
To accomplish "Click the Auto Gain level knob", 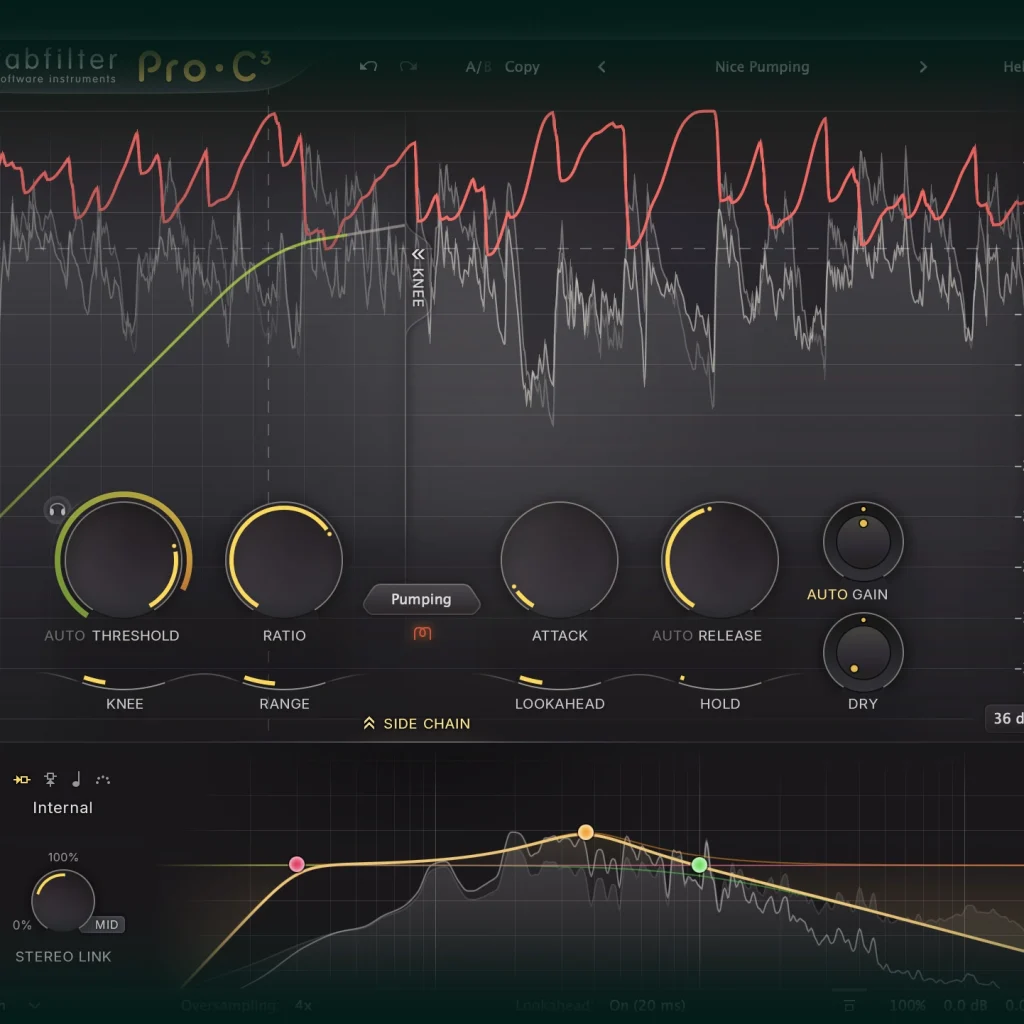I will [x=863, y=541].
